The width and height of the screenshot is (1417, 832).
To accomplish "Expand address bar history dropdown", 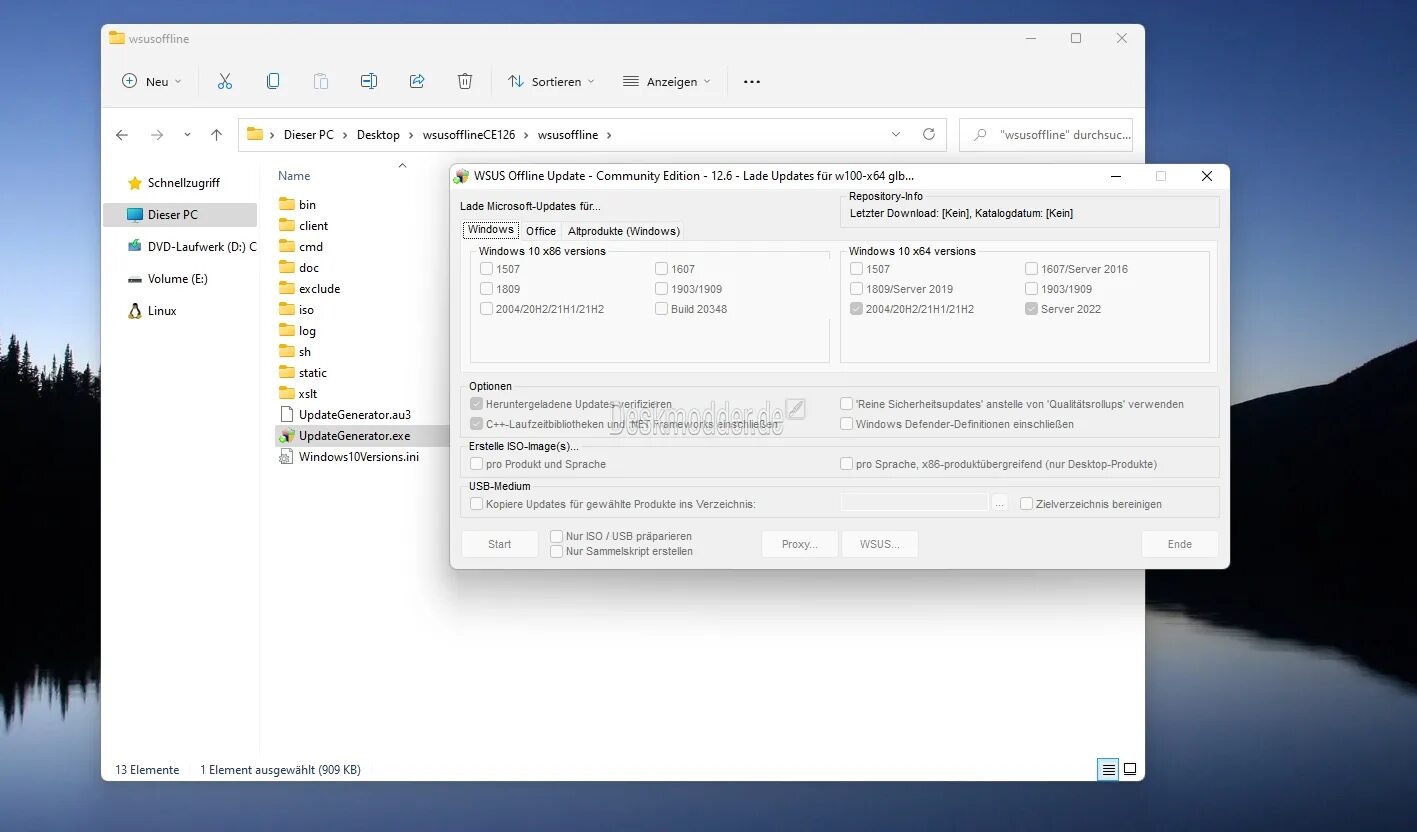I will [x=895, y=134].
